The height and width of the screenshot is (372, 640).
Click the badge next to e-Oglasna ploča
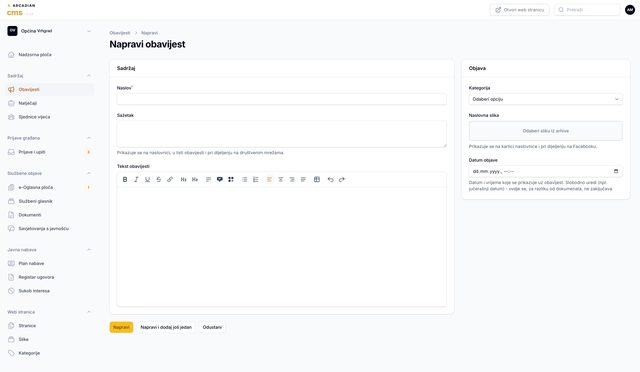coord(89,187)
